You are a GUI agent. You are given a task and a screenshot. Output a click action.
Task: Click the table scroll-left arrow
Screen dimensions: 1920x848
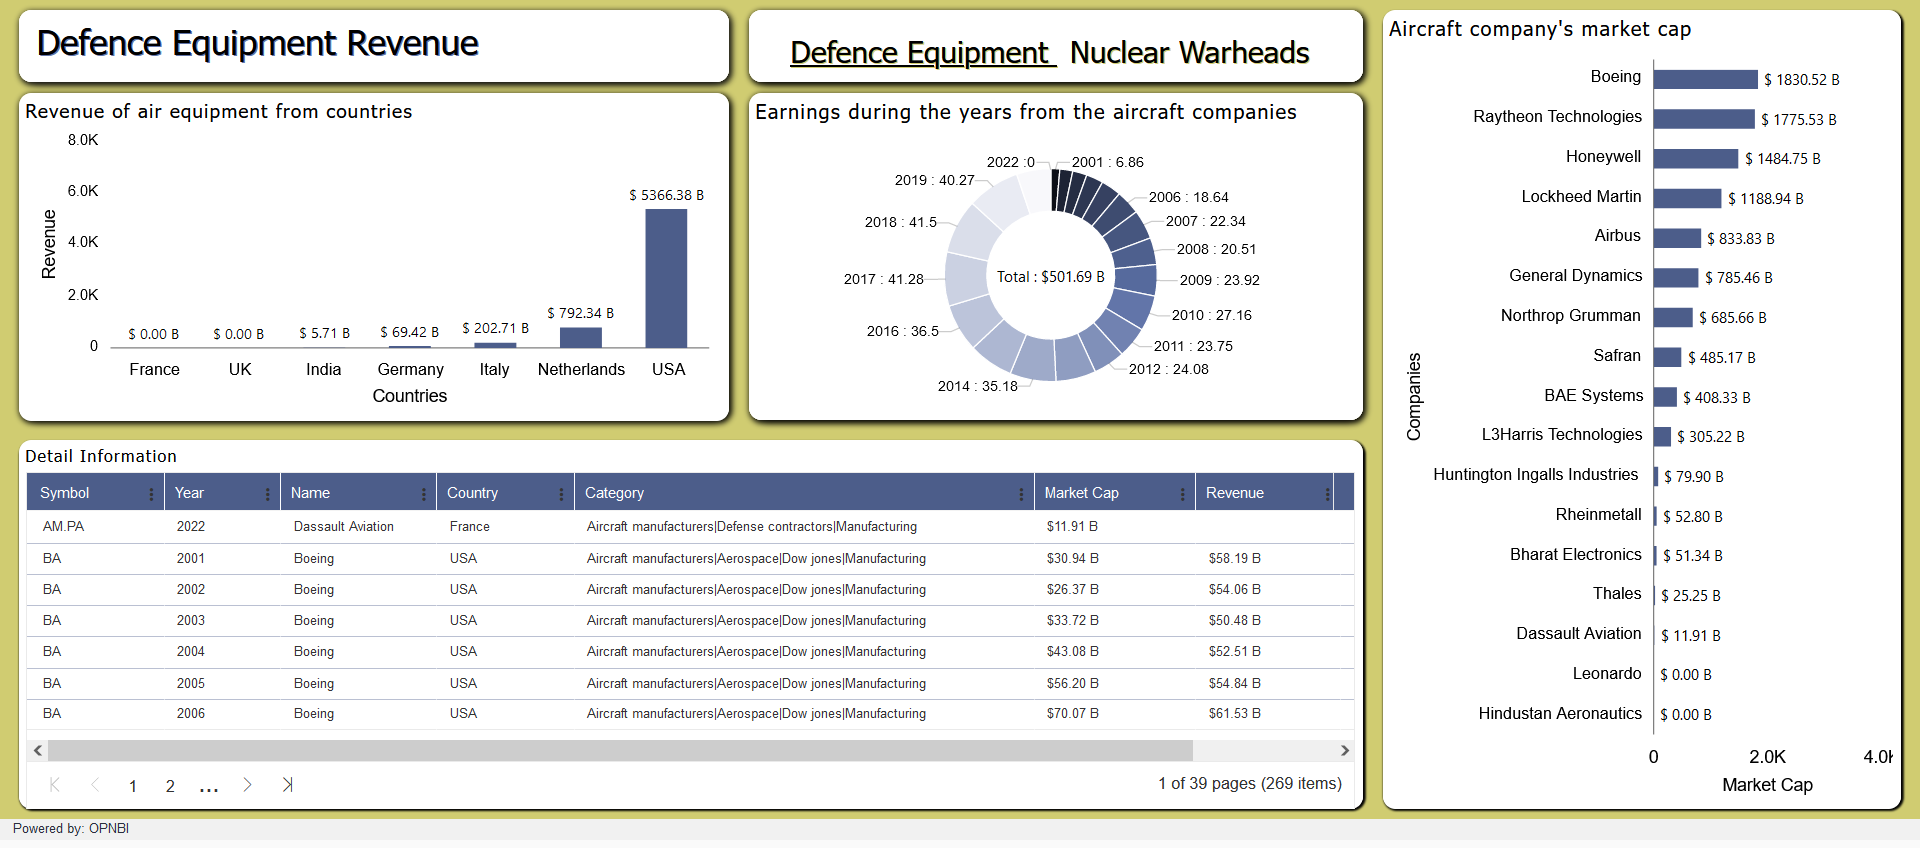tap(38, 750)
